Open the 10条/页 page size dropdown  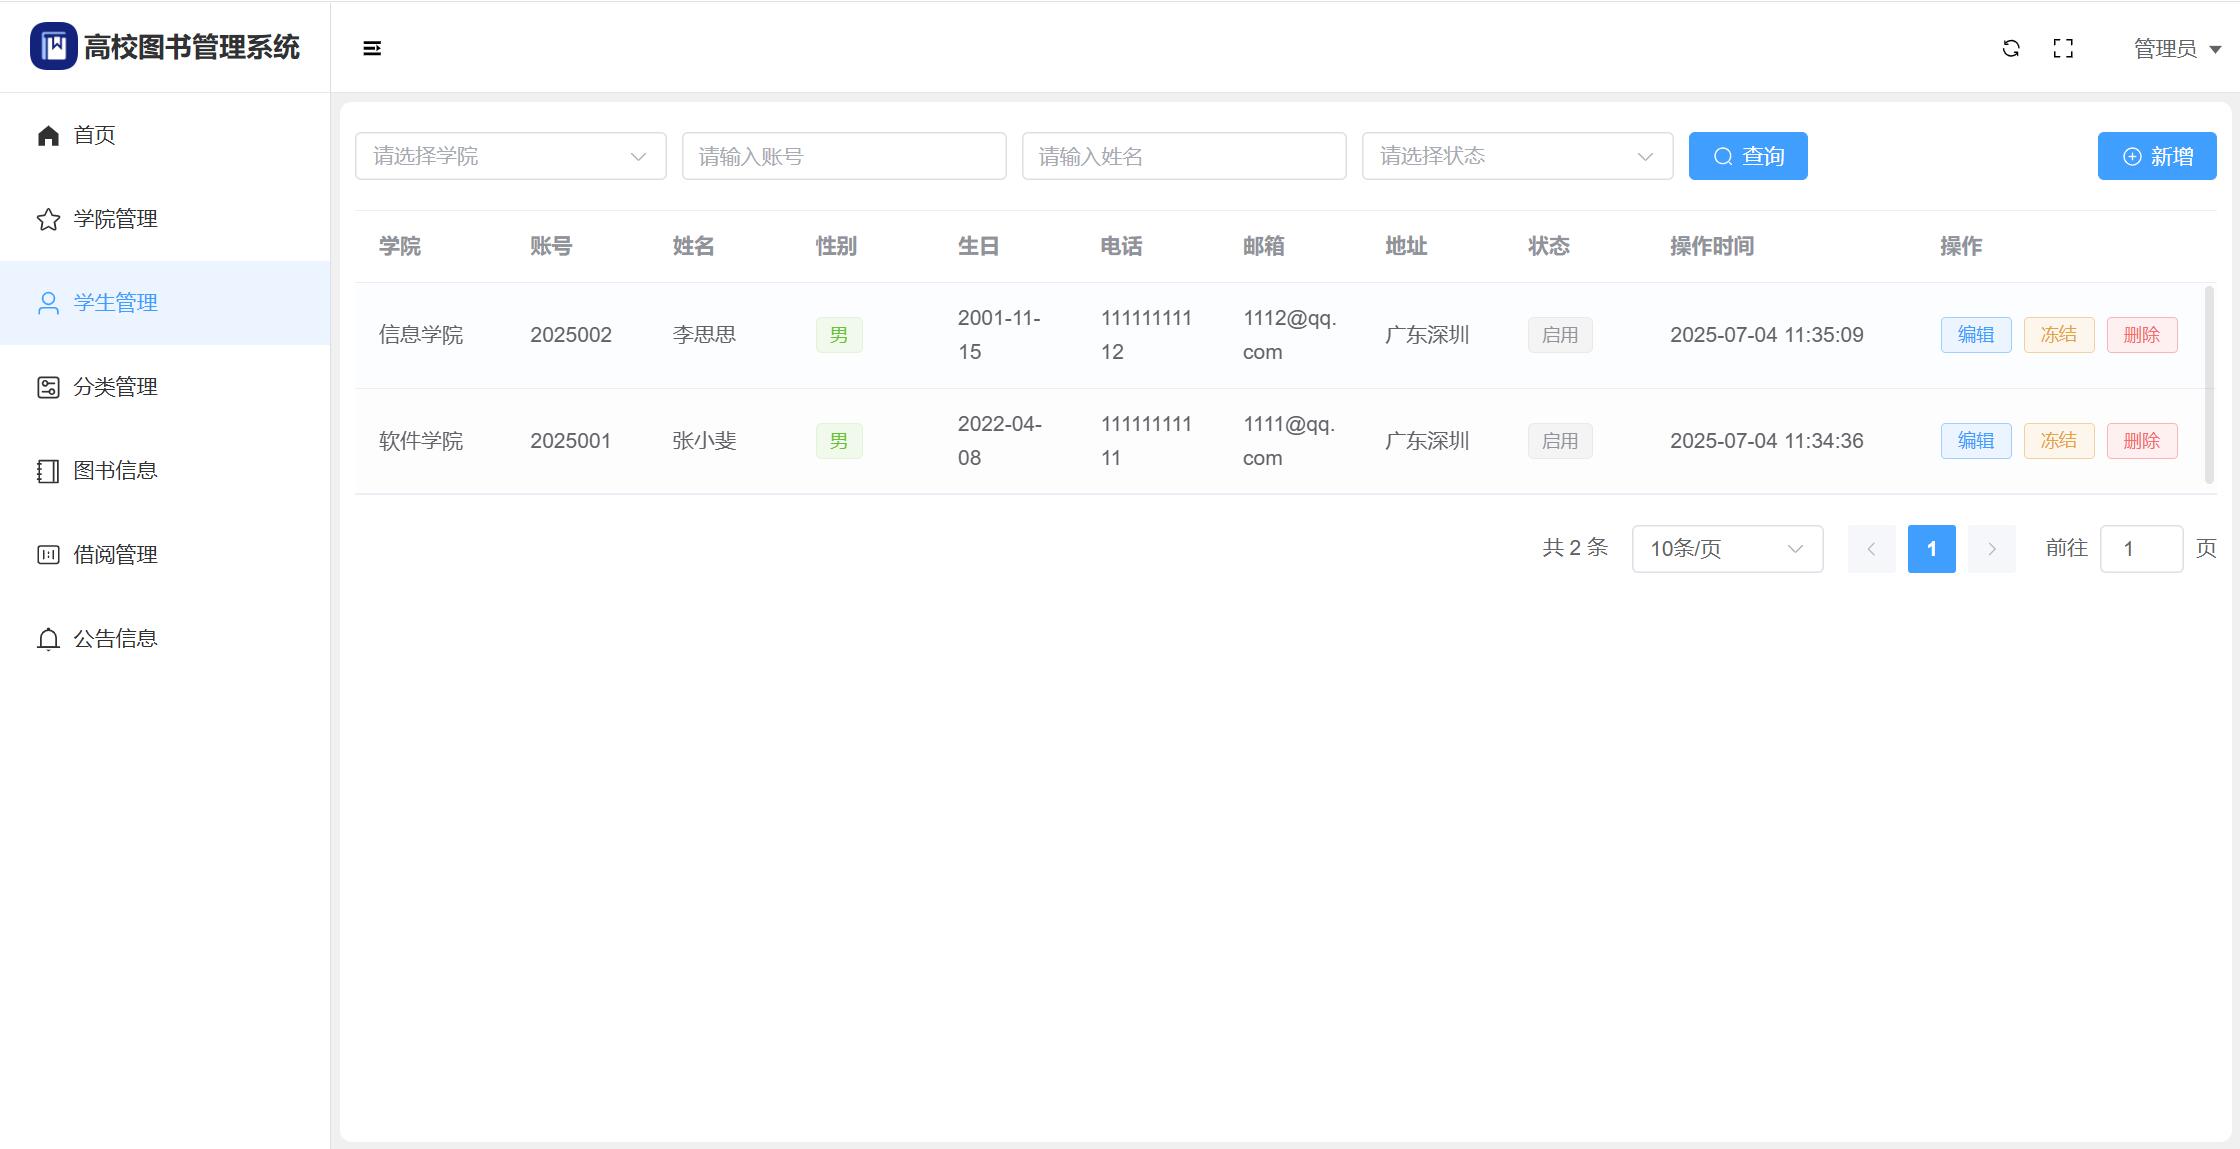1726,549
